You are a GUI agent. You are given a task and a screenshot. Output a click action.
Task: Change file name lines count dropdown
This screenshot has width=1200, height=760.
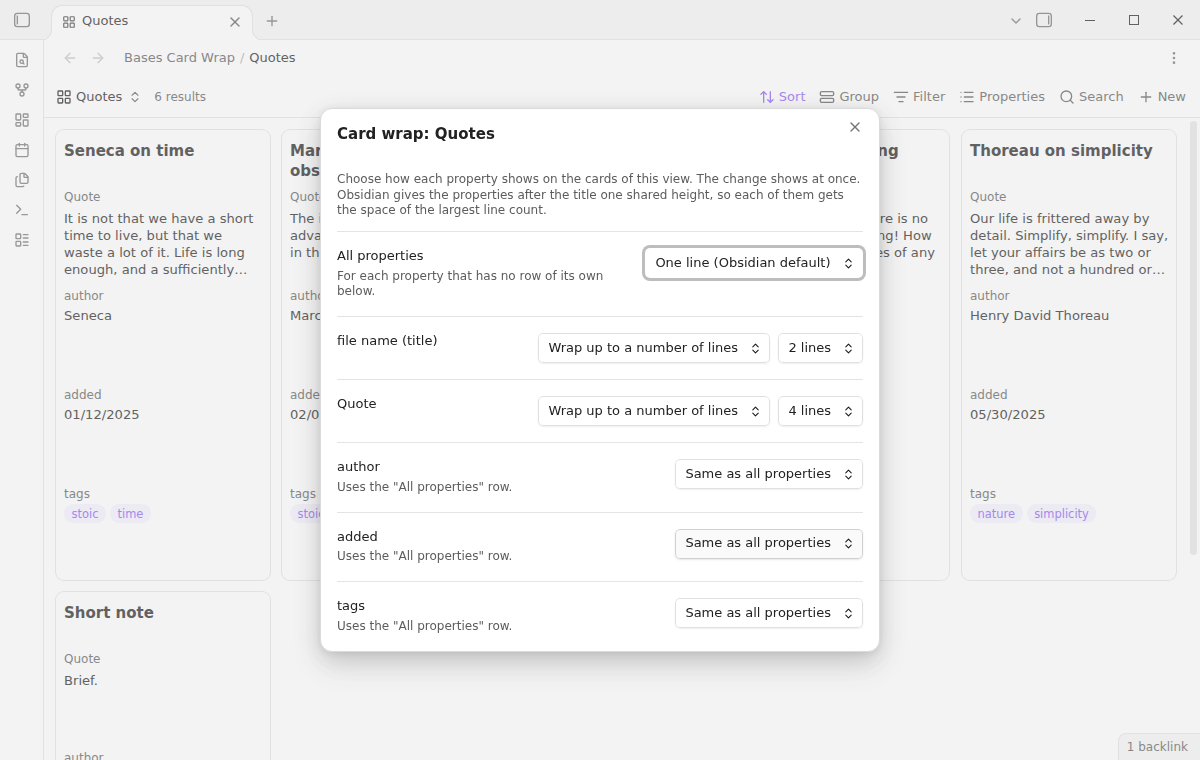(x=820, y=348)
